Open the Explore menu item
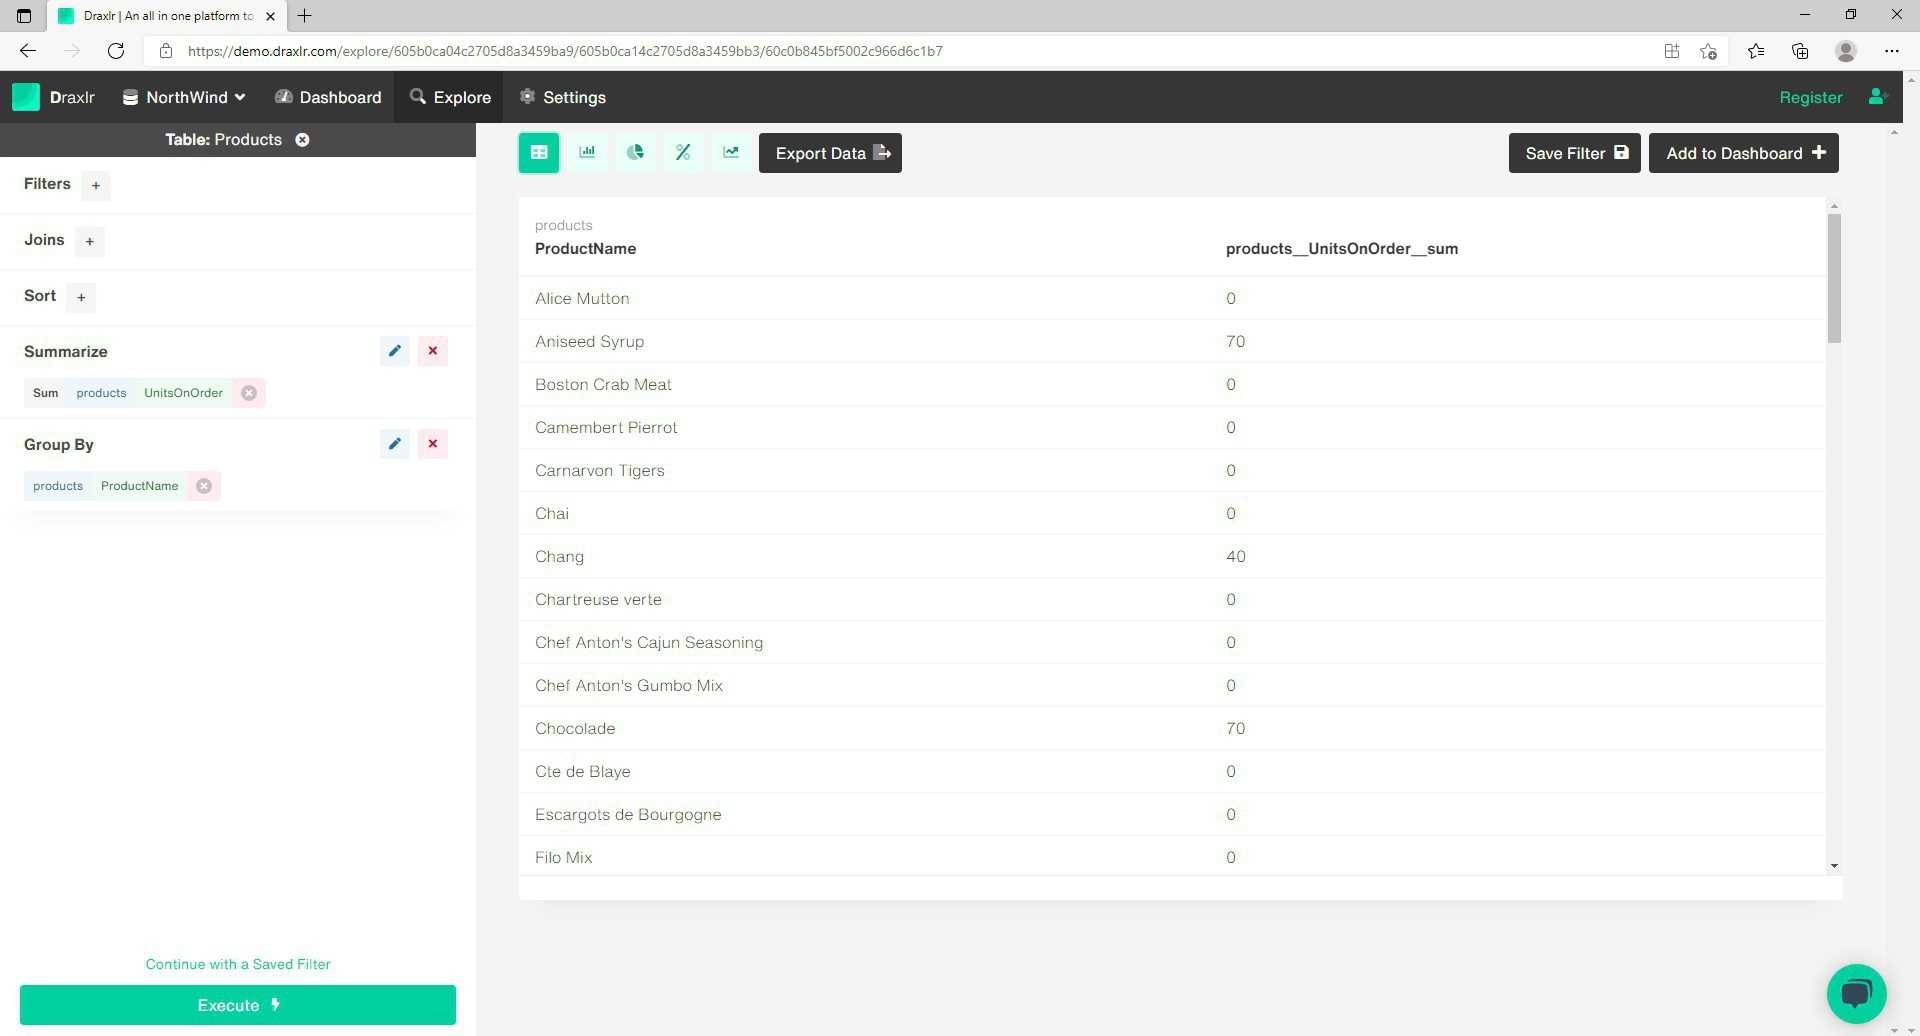The height and width of the screenshot is (1036, 1920). tap(450, 97)
